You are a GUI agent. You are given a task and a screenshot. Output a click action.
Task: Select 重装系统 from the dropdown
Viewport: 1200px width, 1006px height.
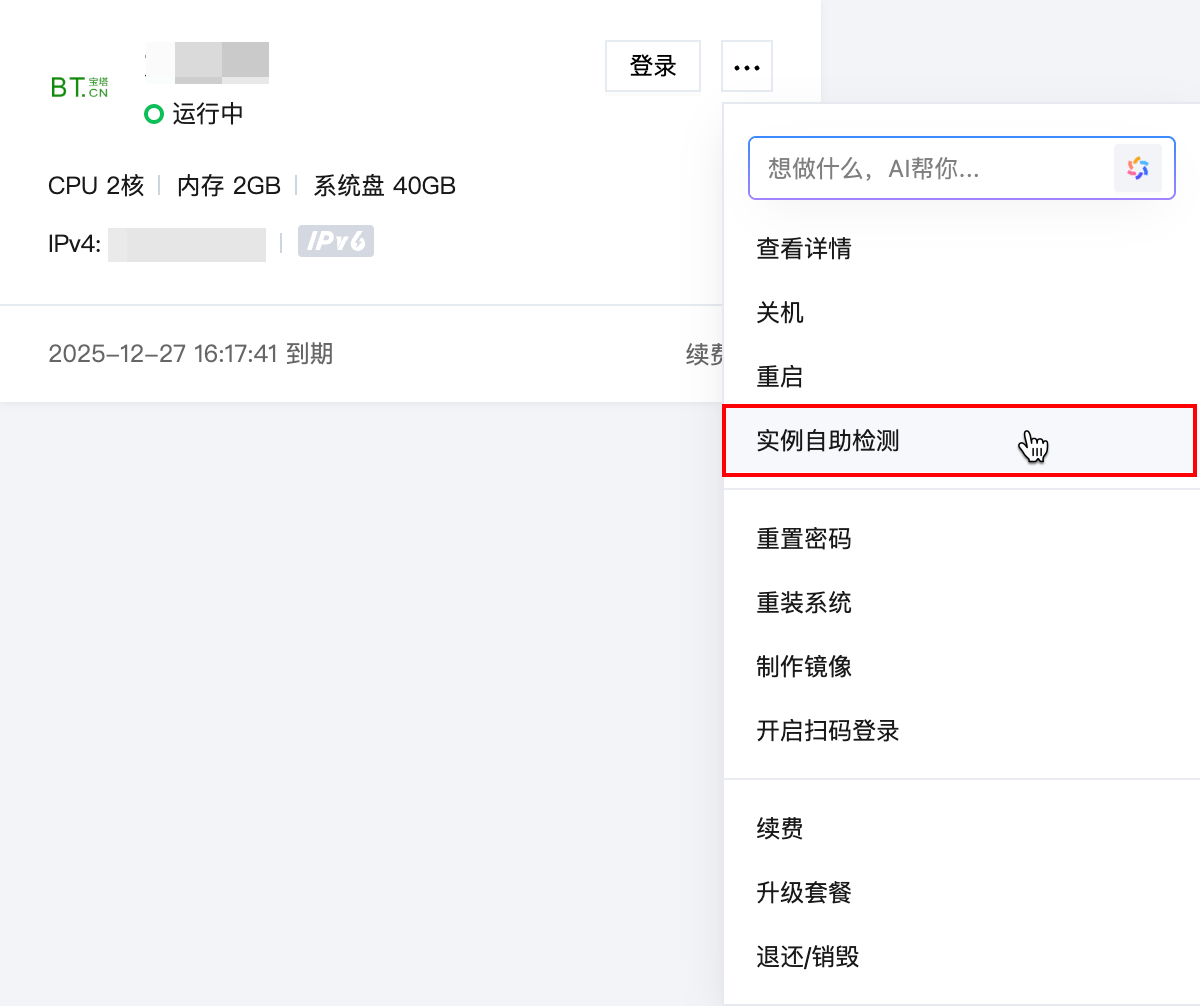point(804,603)
